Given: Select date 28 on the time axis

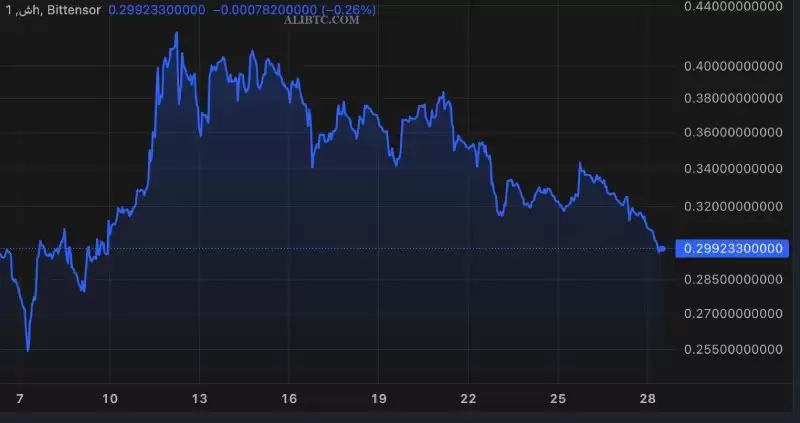Looking at the screenshot, I should pos(647,399).
